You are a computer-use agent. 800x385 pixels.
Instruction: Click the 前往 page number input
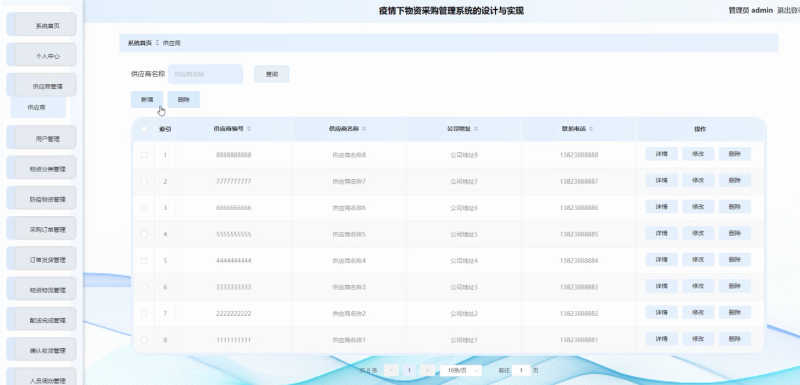[x=521, y=371]
